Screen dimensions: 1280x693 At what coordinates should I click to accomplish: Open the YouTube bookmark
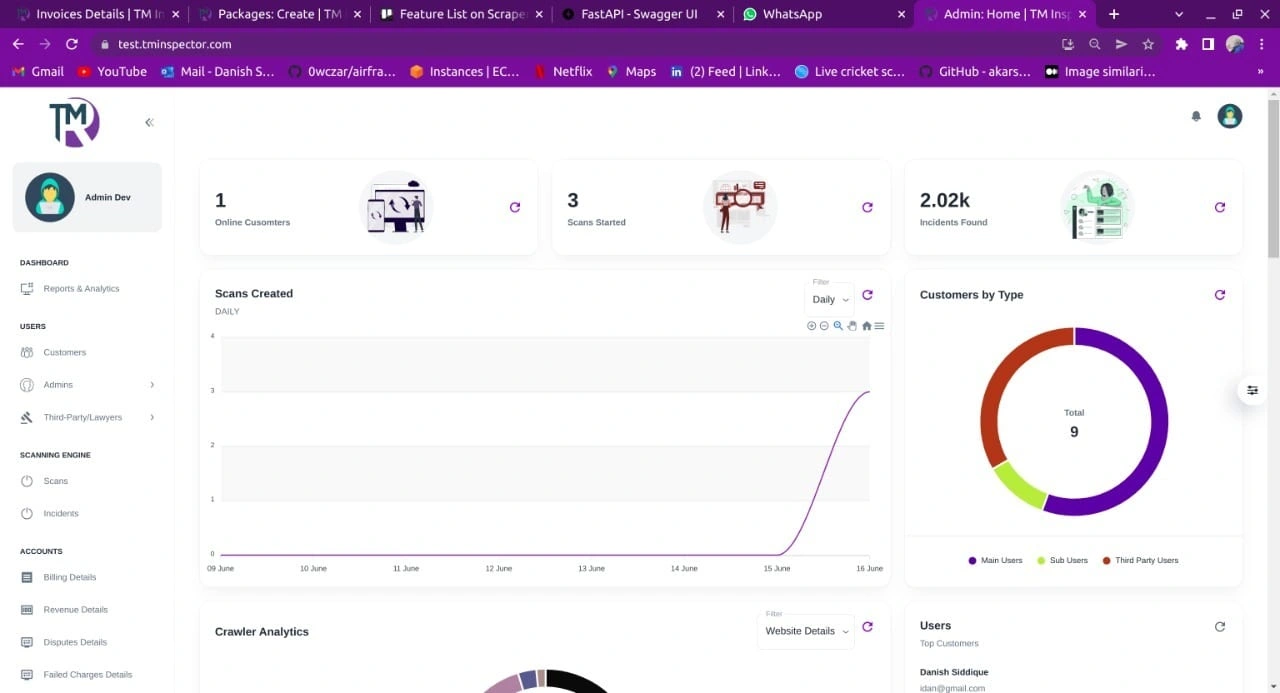click(x=112, y=71)
